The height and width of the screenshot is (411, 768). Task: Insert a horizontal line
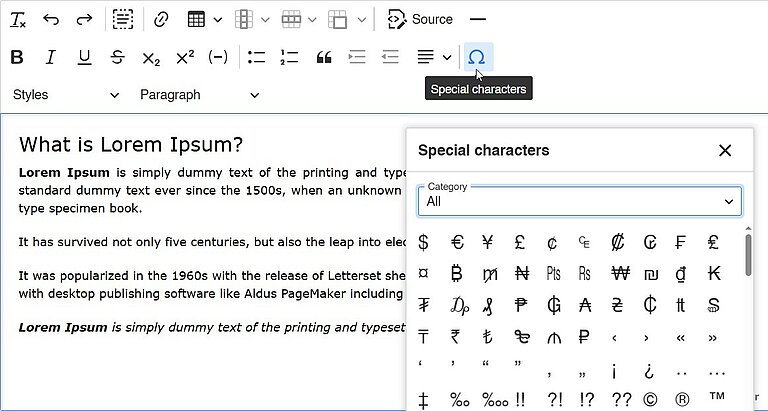[477, 19]
